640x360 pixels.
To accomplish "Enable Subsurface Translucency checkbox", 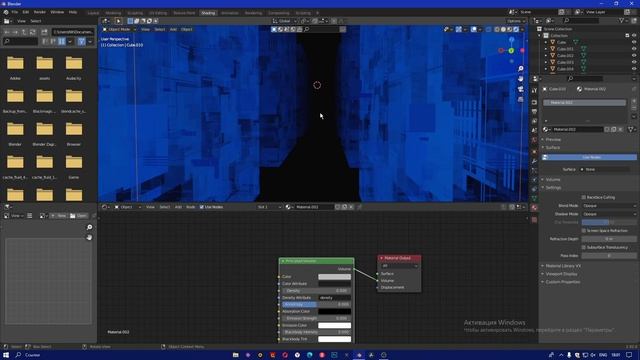I will coord(584,247).
